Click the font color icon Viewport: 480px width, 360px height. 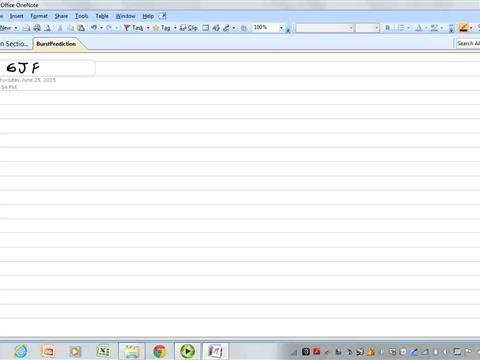tap(419, 28)
